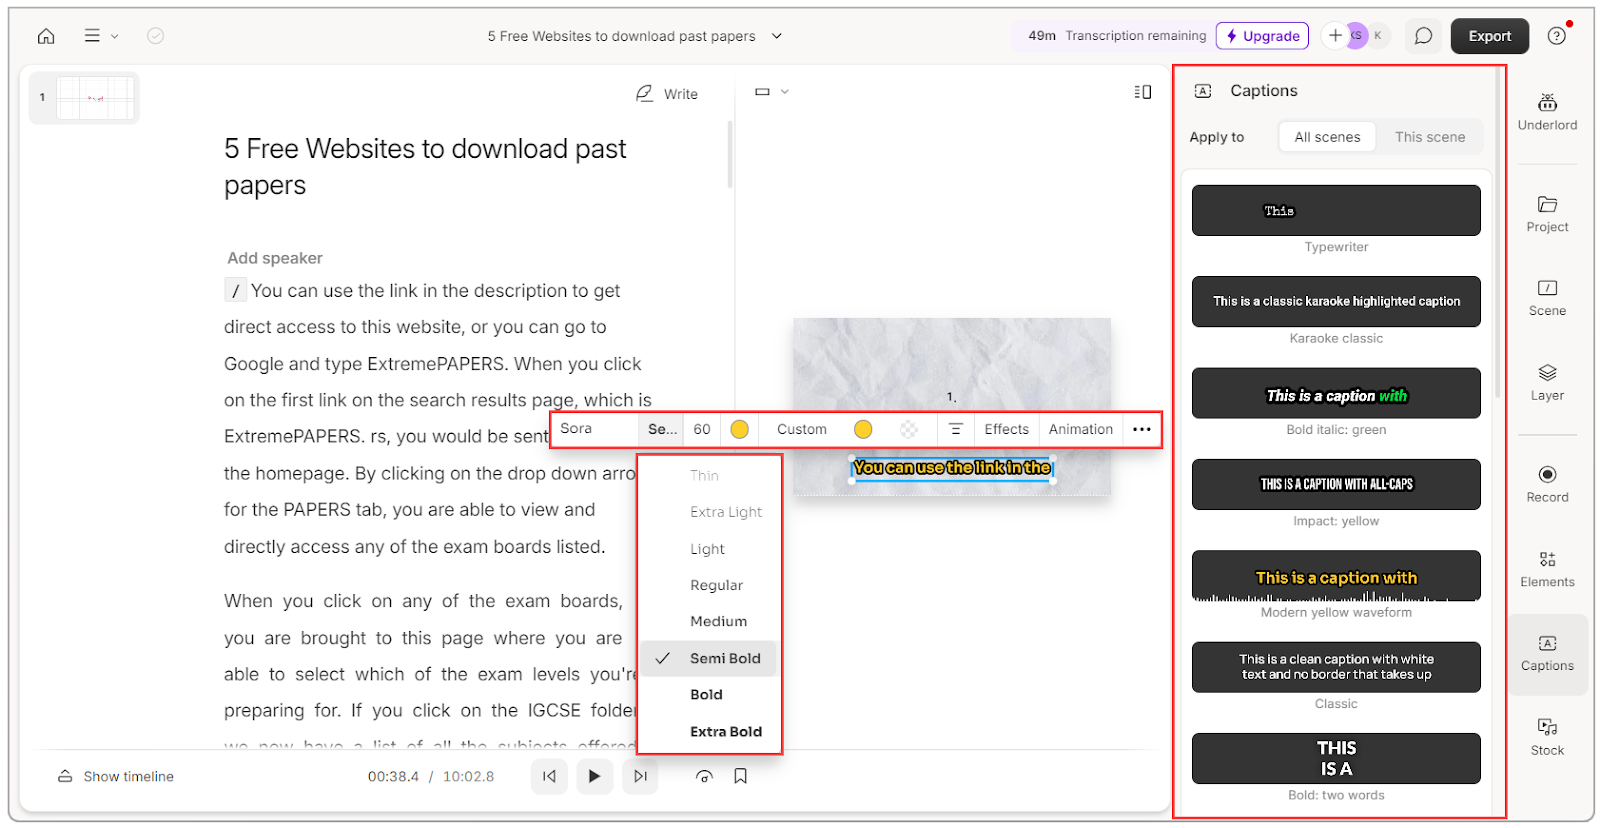The height and width of the screenshot is (828, 1600).
Task: Open the Elements sidebar panel
Action: tap(1547, 569)
